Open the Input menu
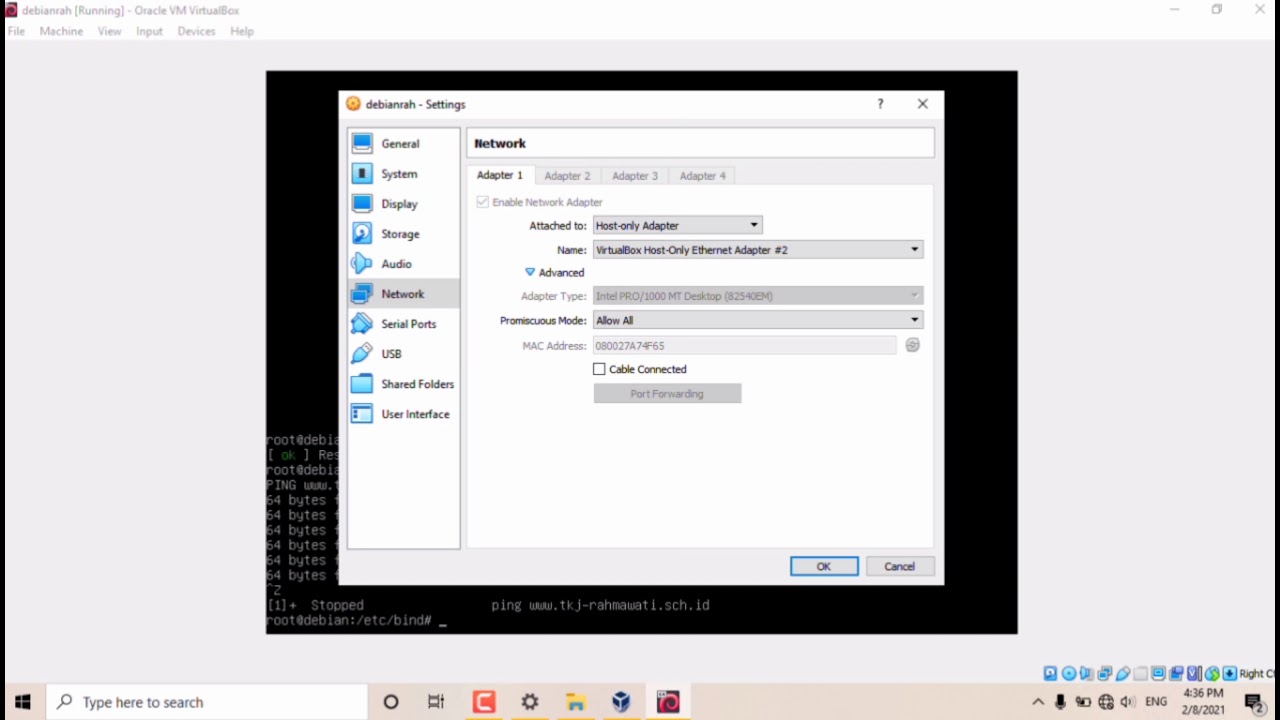This screenshot has height=720, width=1280. pyautogui.click(x=149, y=31)
